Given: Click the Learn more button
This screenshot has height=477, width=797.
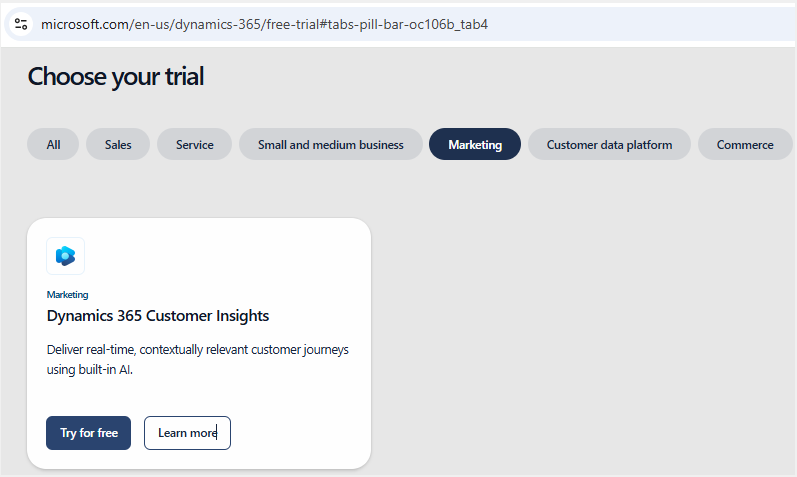Looking at the screenshot, I should pos(187,433).
